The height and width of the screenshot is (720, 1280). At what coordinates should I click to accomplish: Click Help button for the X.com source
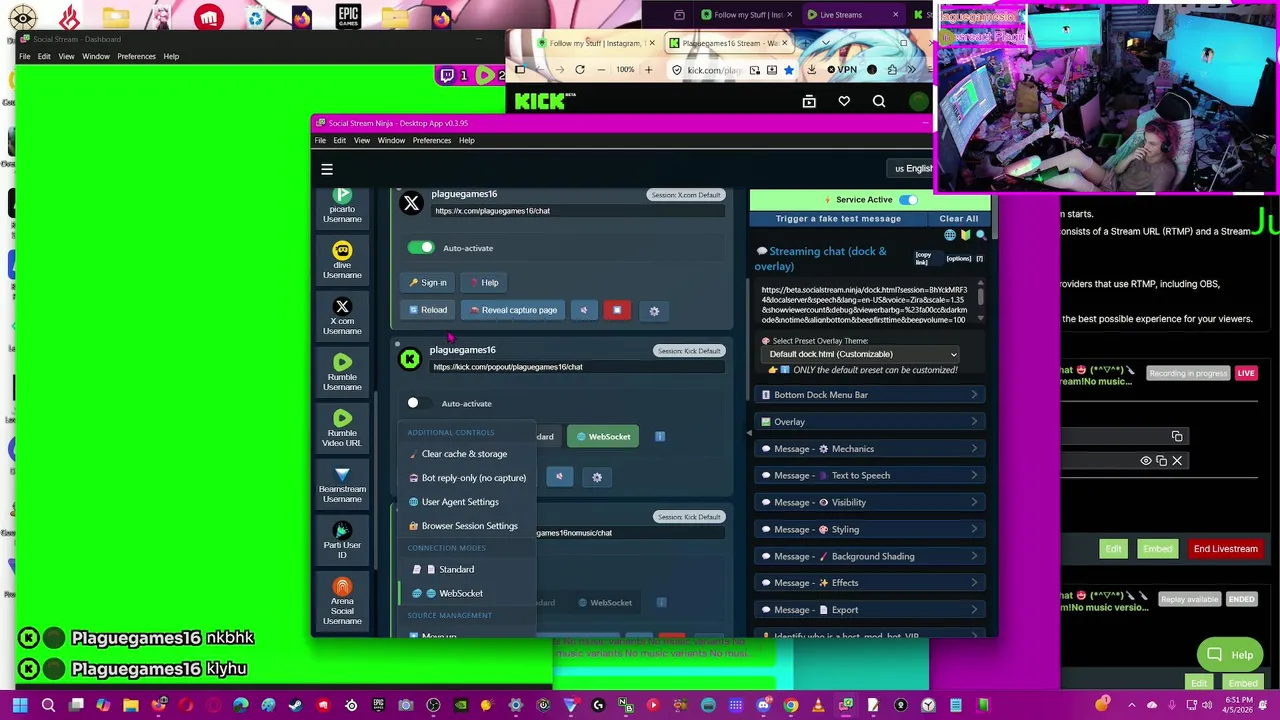tap(484, 283)
